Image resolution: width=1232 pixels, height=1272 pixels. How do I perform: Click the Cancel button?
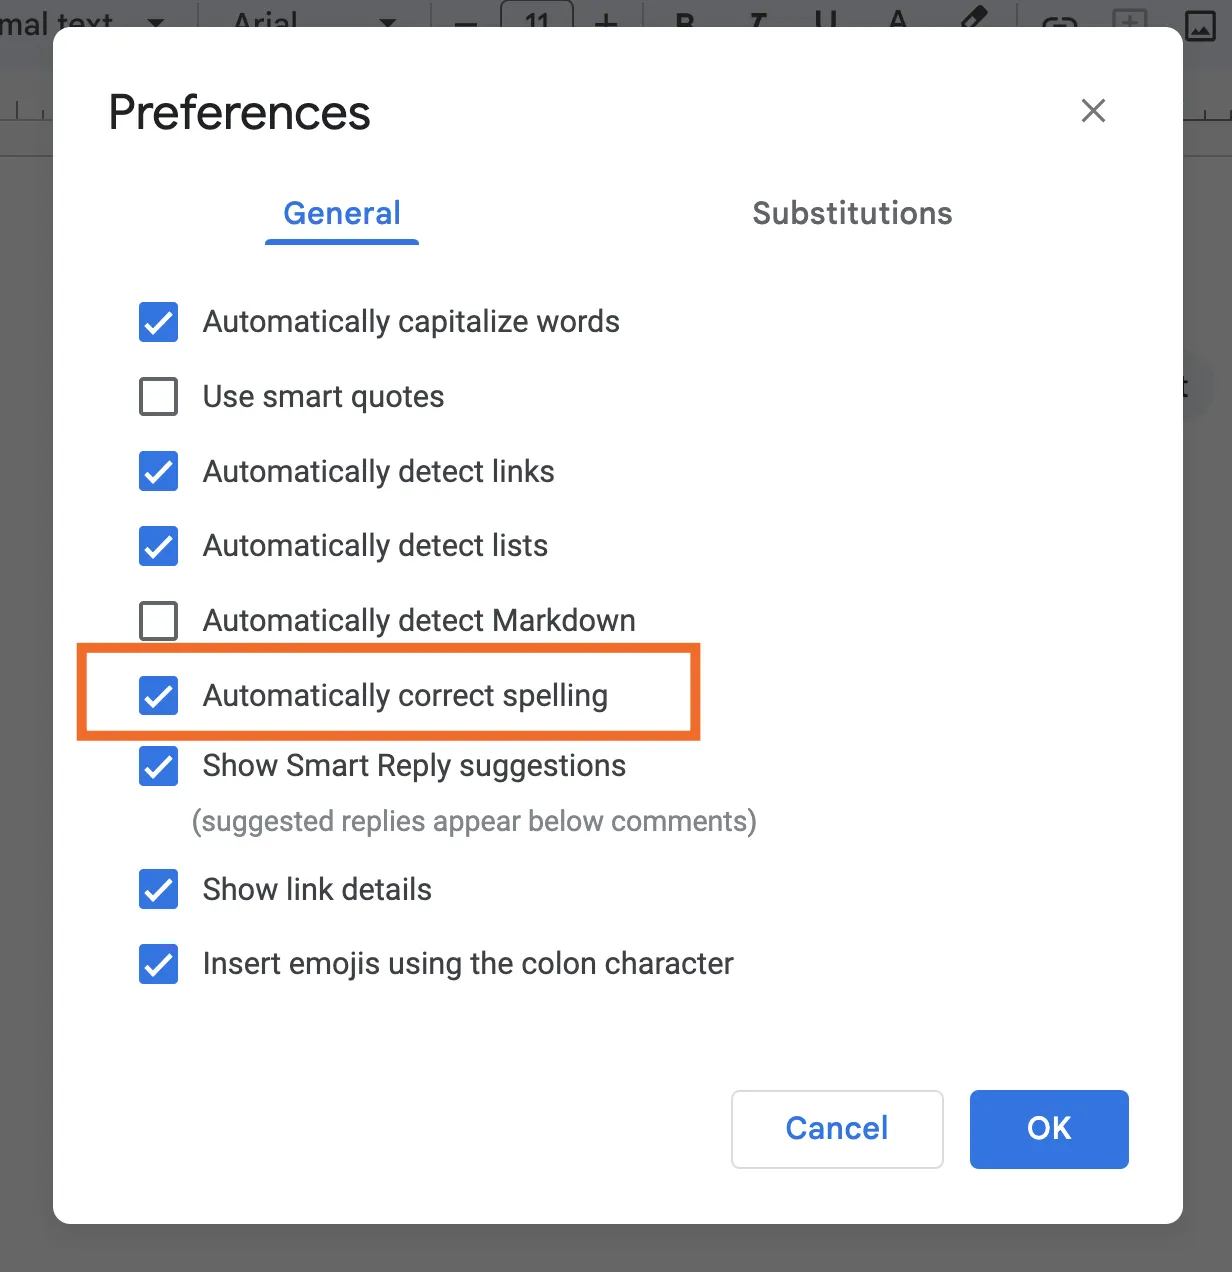[x=837, y=1129]
